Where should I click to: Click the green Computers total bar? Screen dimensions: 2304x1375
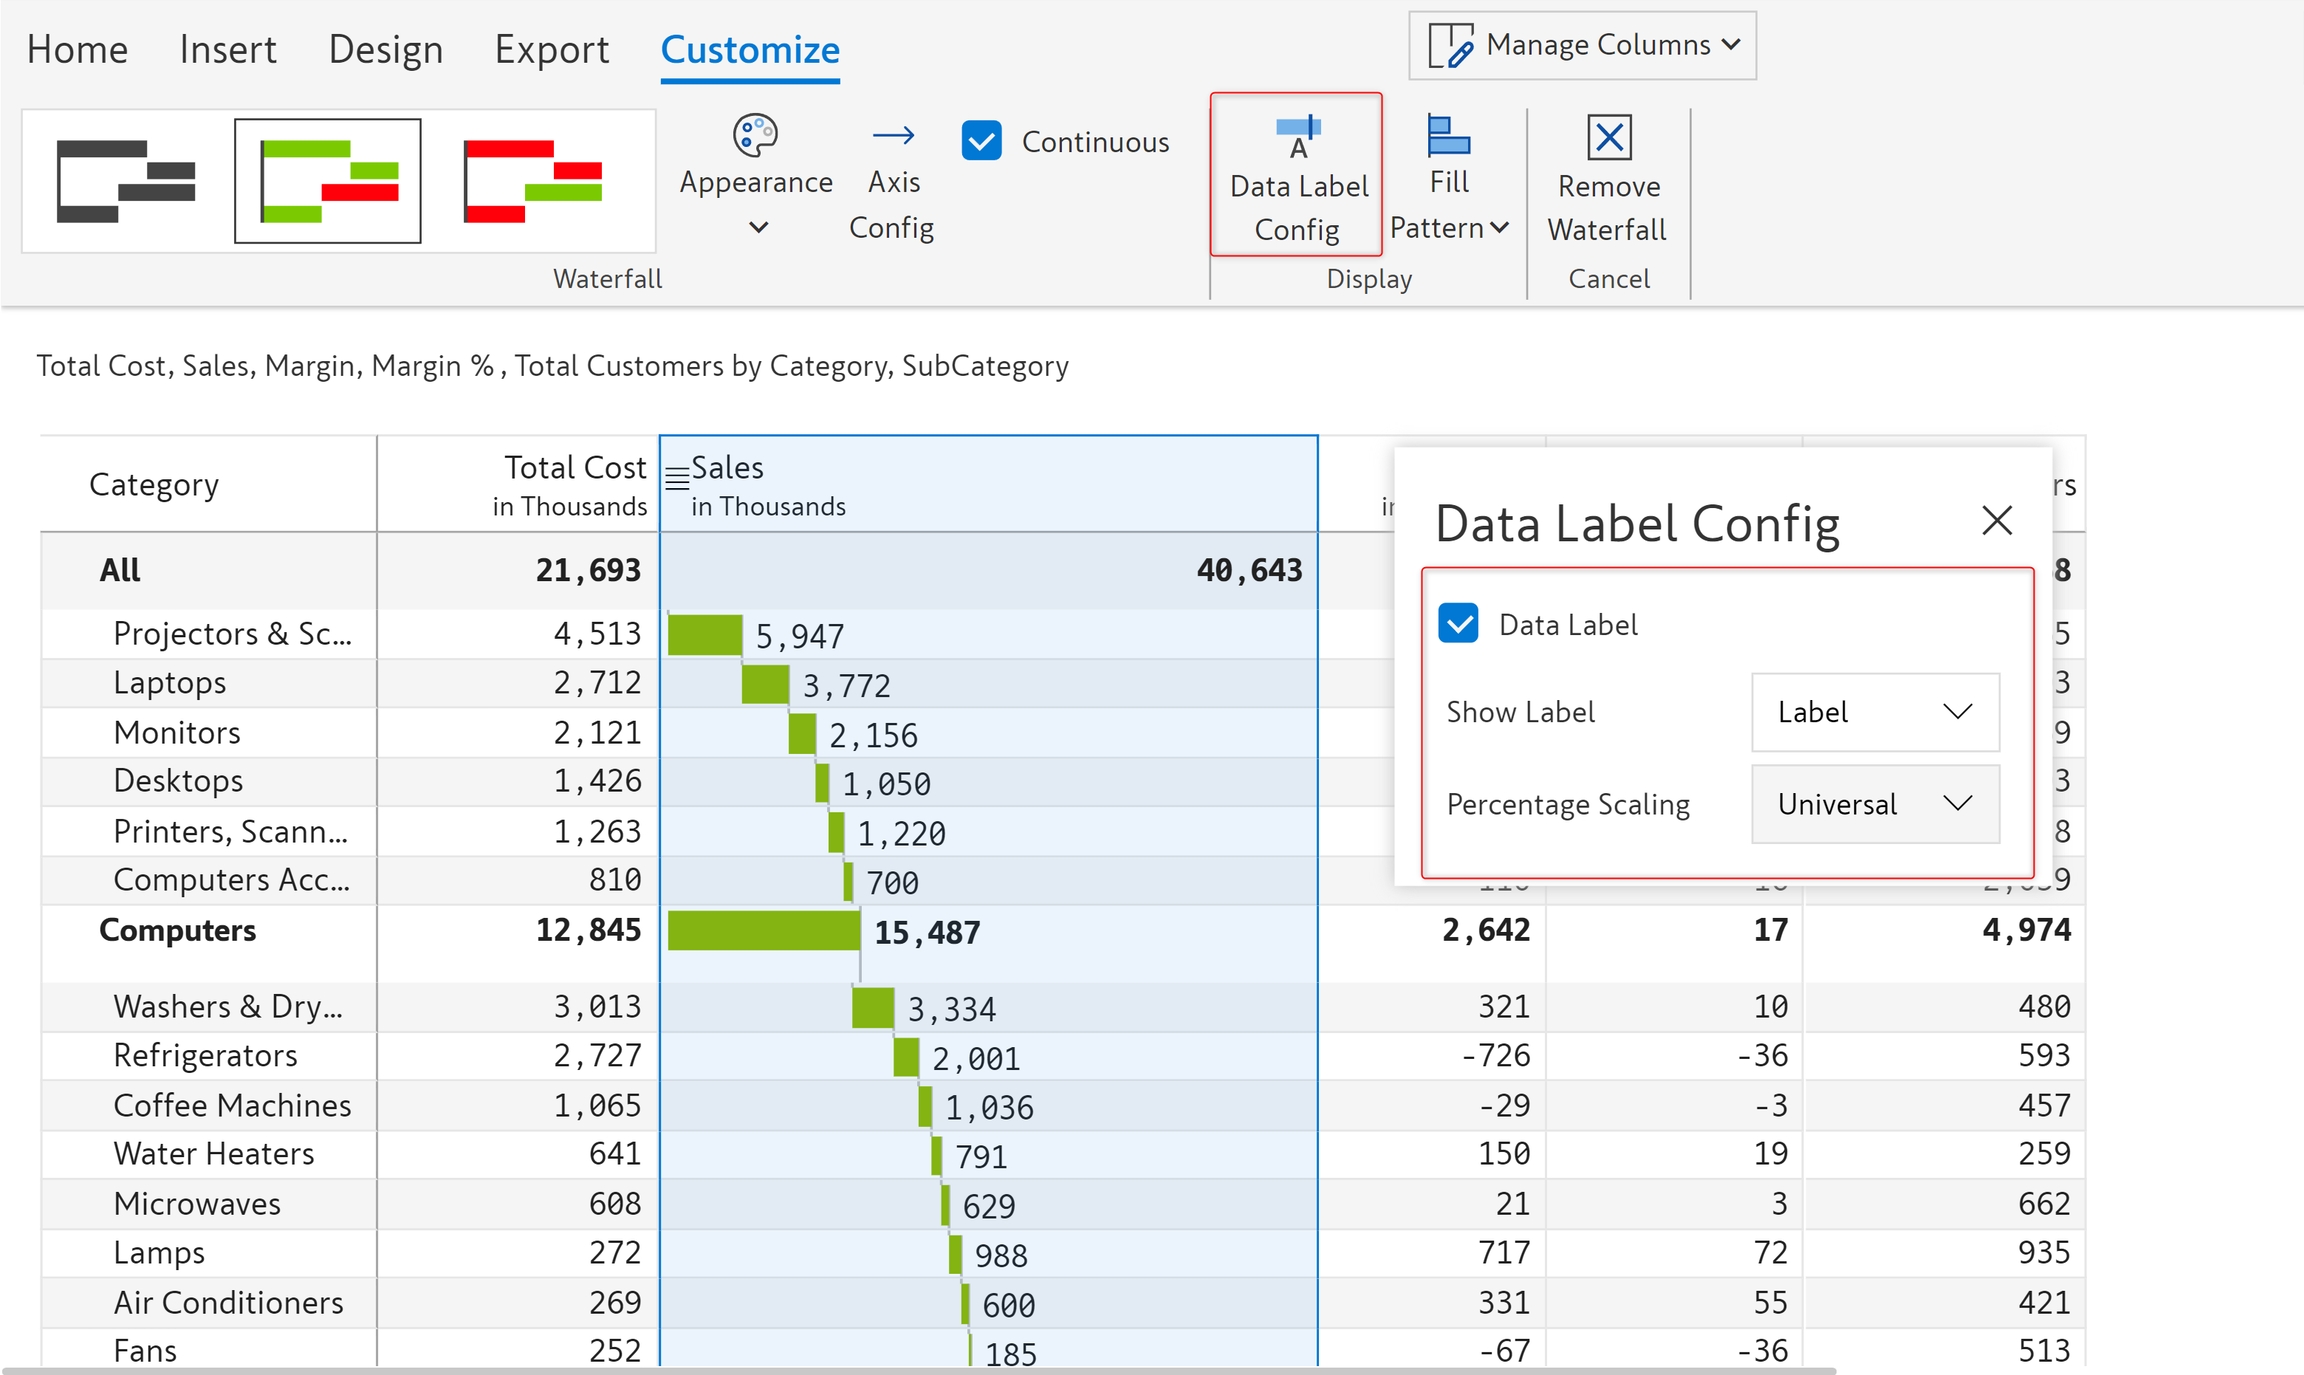763,931
